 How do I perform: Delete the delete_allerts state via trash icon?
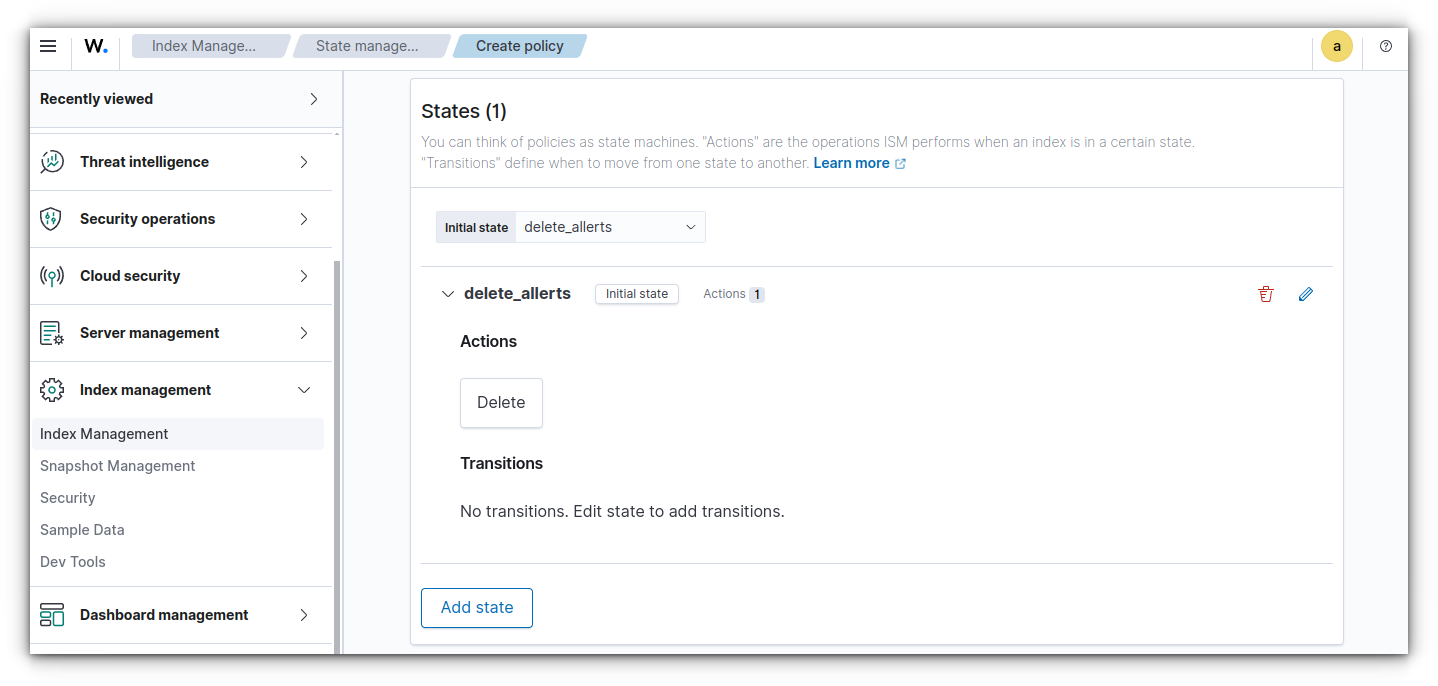pos(1266,294)
